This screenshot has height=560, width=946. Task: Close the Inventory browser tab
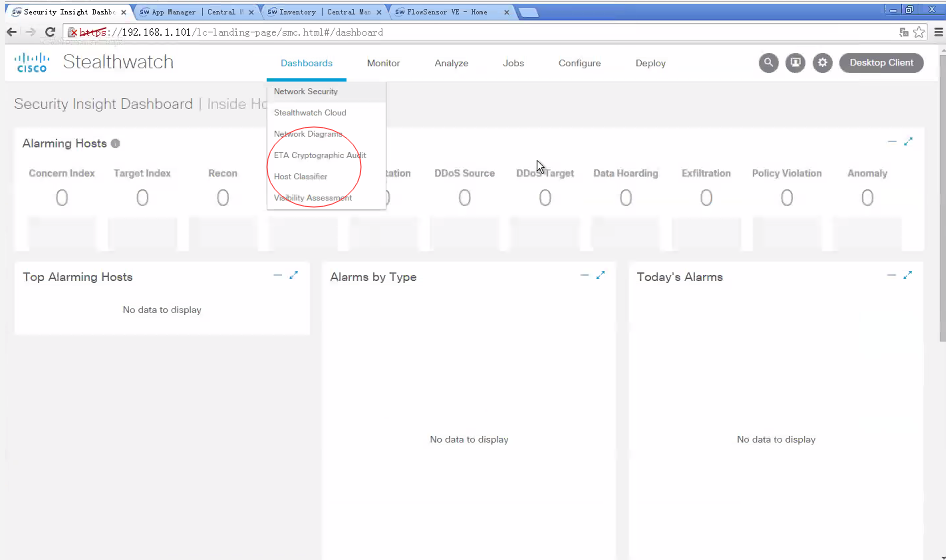pyautogui.click(x=379, y=12)
